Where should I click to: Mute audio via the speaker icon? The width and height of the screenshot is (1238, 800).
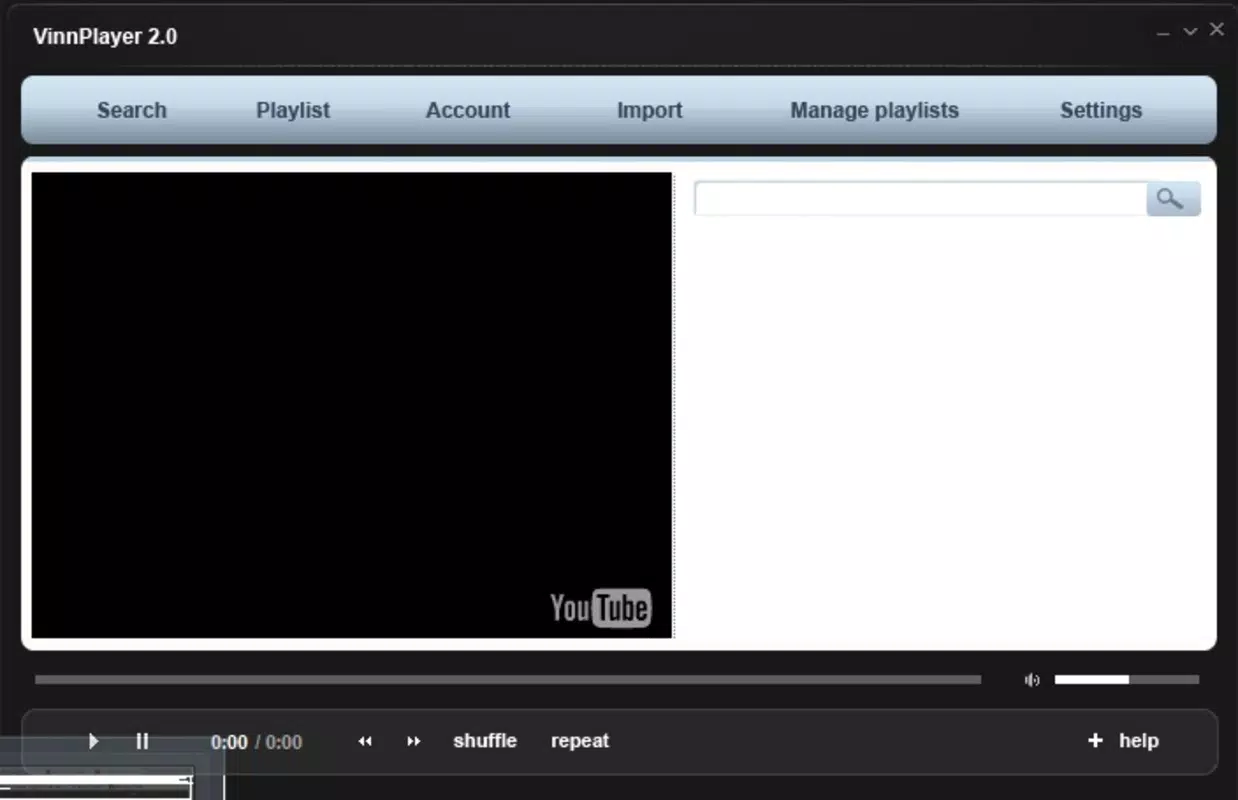(x=1032, y=680)
